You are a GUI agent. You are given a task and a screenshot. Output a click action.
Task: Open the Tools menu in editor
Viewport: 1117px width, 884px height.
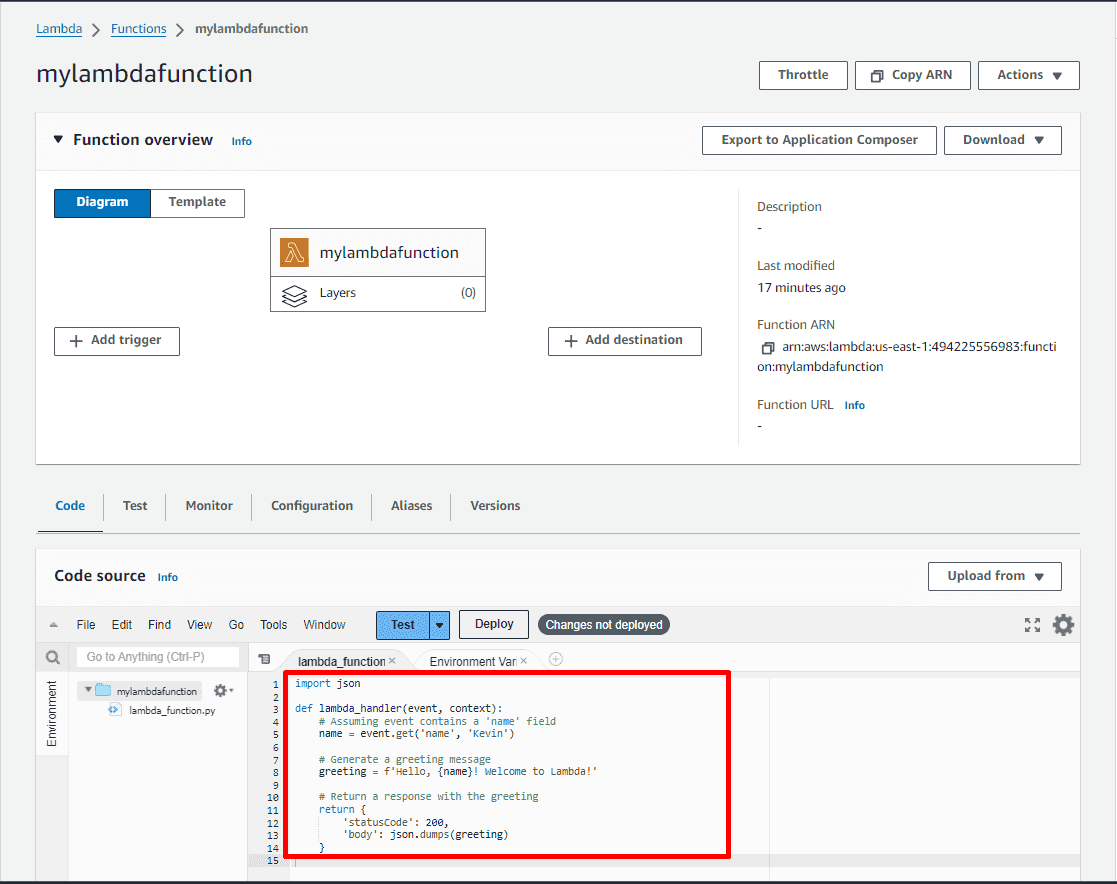[x=274, y=625]
